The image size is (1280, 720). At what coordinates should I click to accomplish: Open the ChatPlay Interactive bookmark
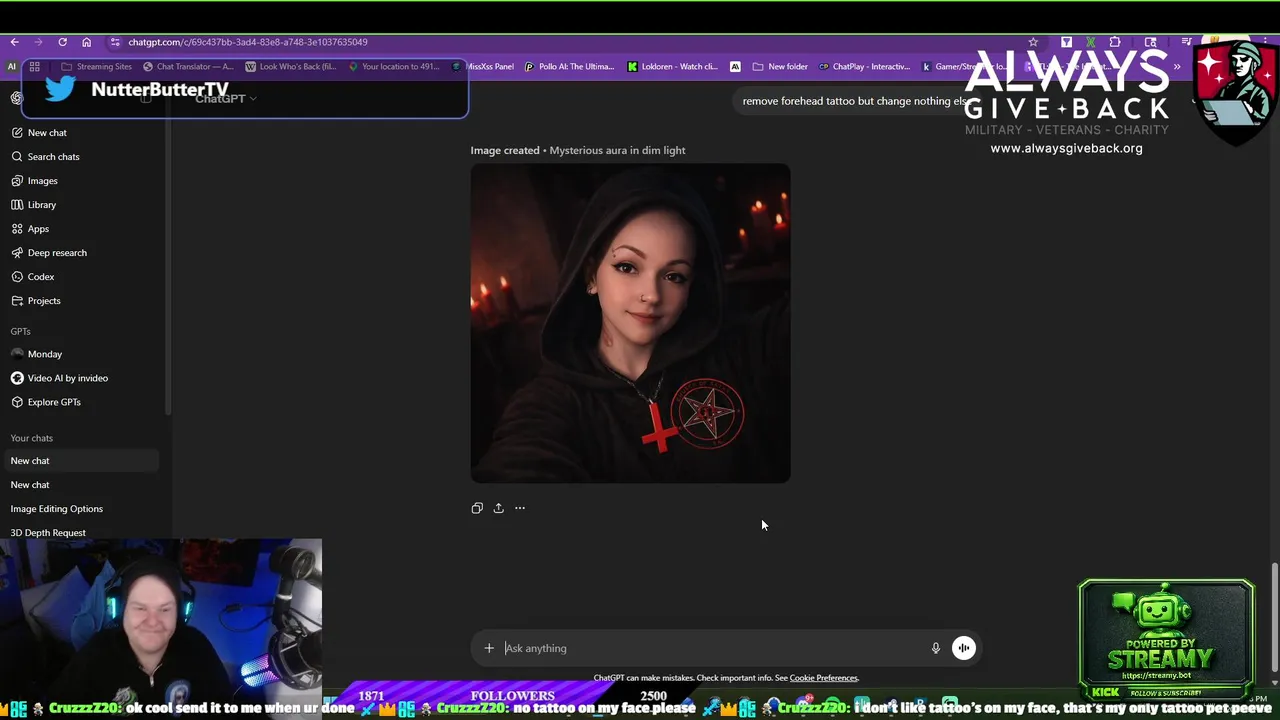(x=864, y=67)
